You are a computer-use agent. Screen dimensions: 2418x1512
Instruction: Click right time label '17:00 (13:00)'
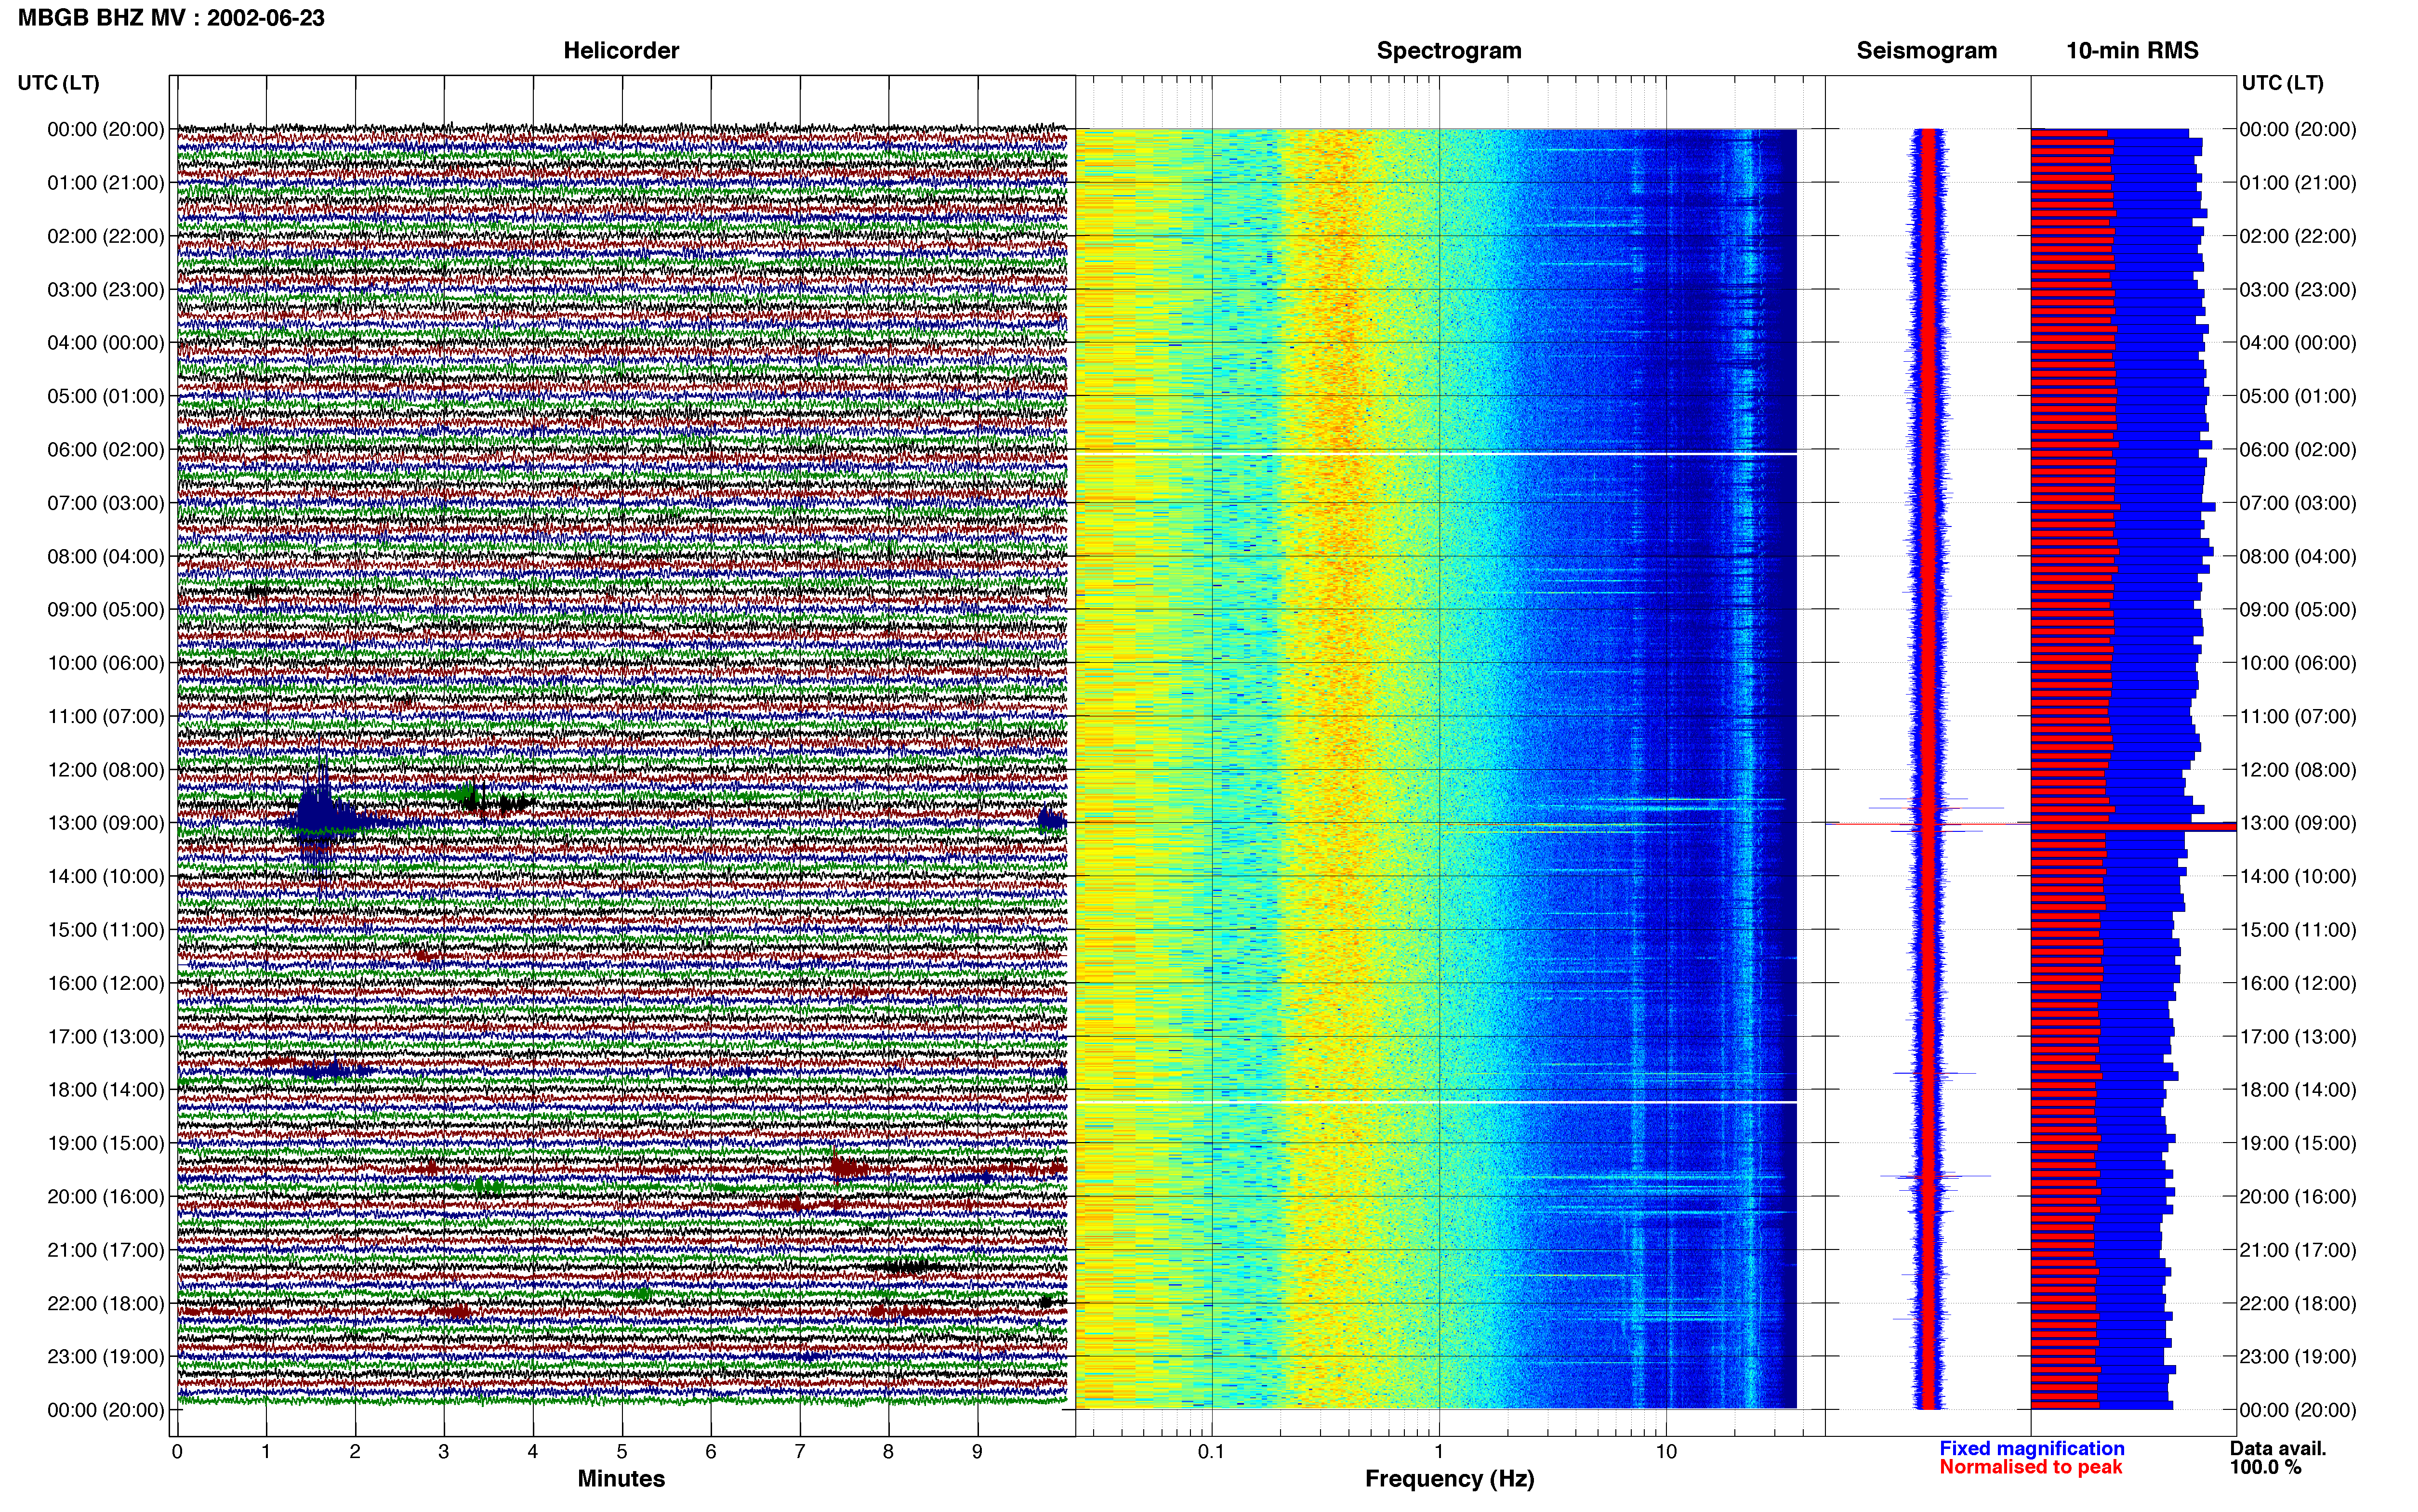tap(2298, 1037)
